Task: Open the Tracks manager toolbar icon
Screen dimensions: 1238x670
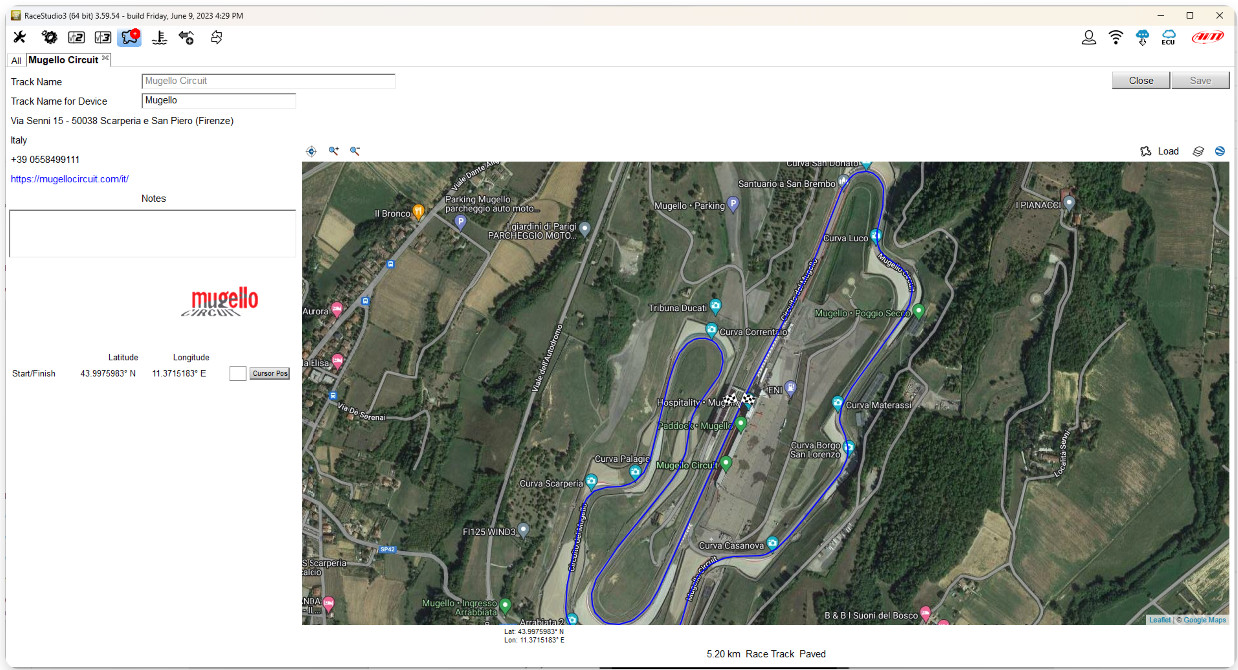Action: point(129,37)
